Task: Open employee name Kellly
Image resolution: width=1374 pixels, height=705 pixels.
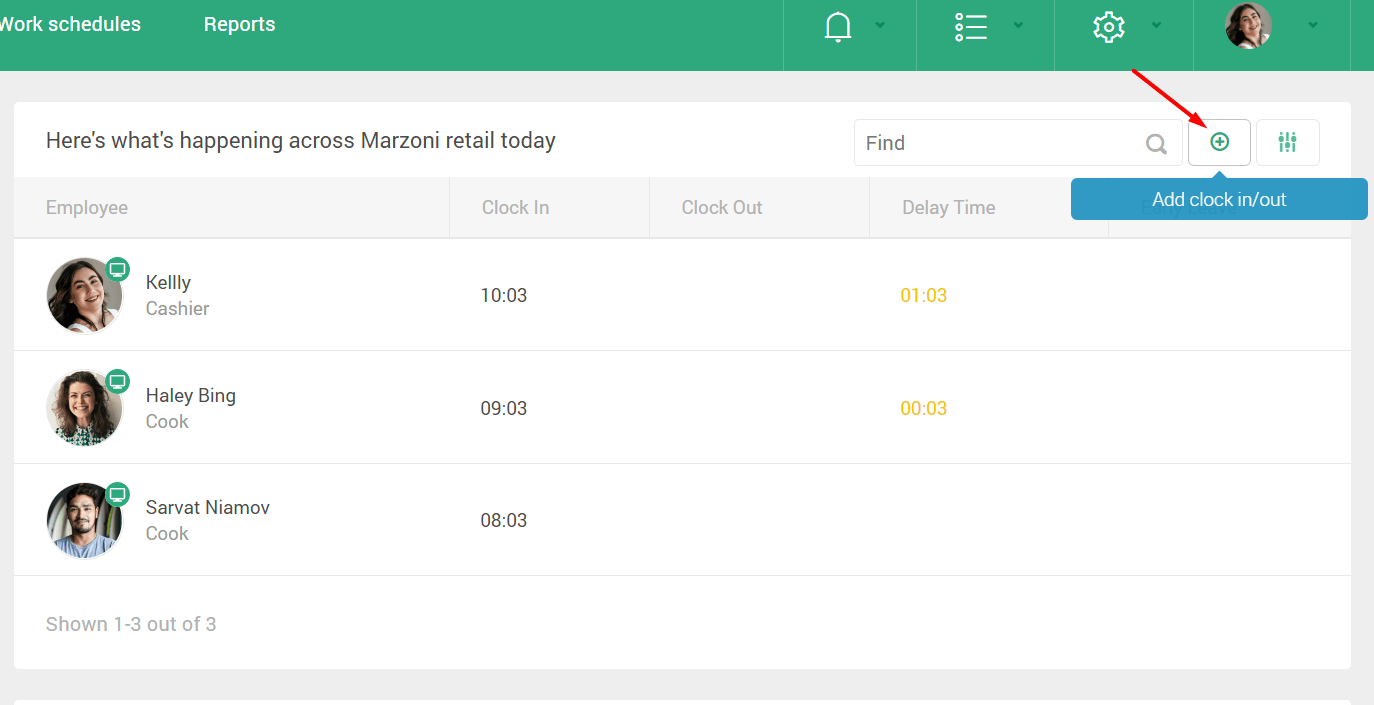Action: click(168, 283)
